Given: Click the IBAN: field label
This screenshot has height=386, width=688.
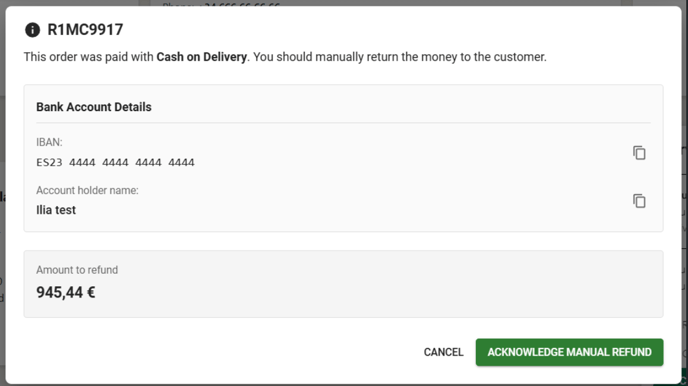Looking at the screenshot, I should coord(49,142).
